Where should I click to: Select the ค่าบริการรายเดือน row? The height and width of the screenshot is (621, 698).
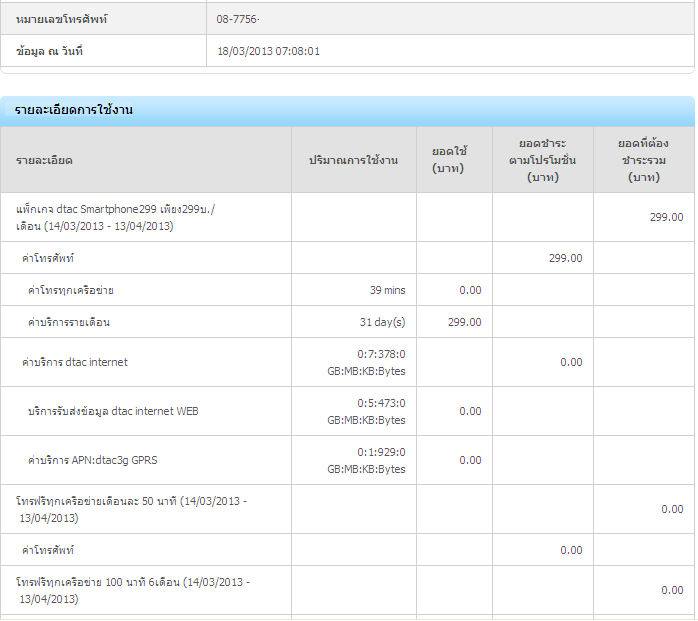69,322
